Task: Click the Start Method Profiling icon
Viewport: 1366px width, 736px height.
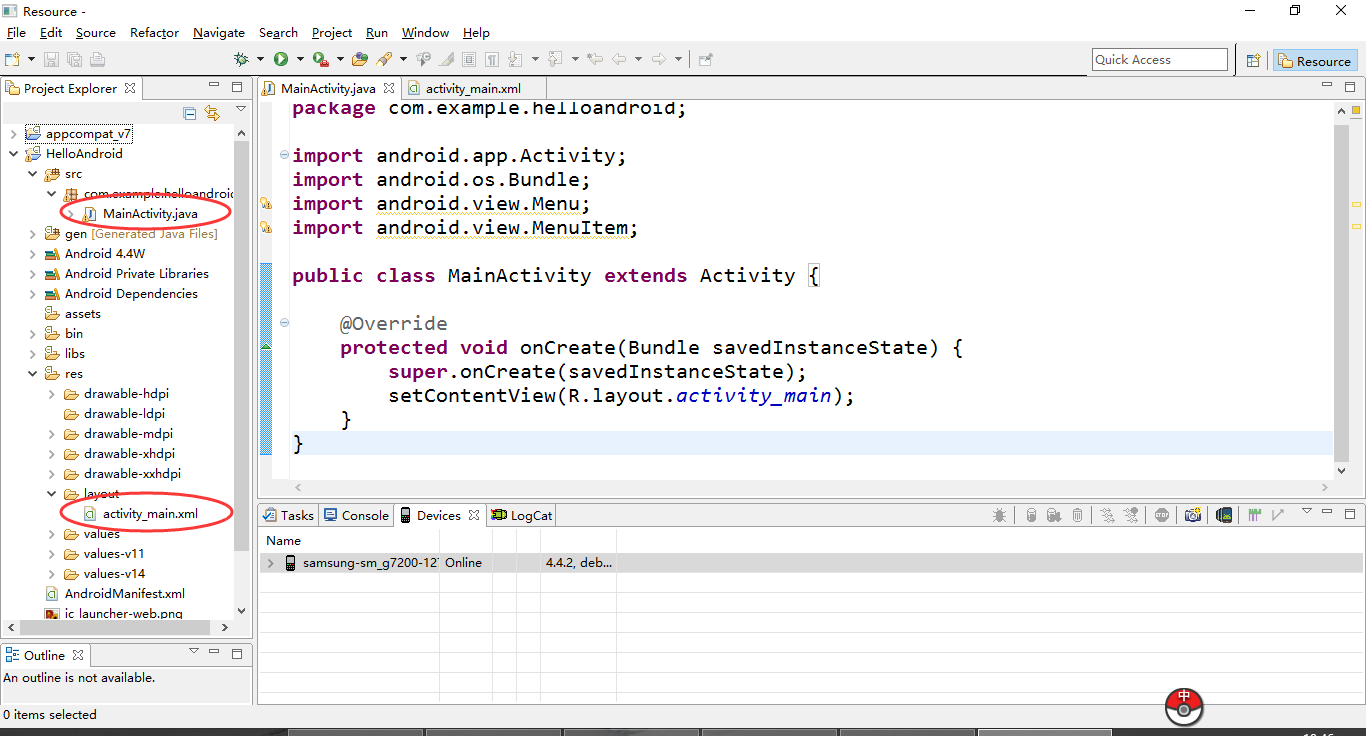Action: [1131, 515]
